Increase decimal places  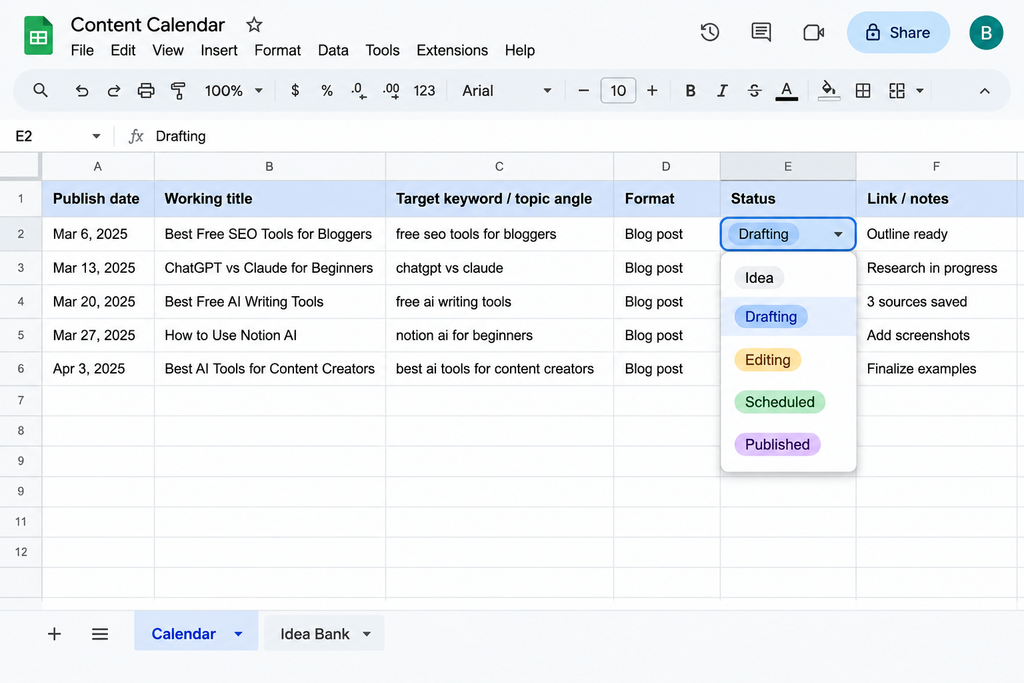point(391,91)
